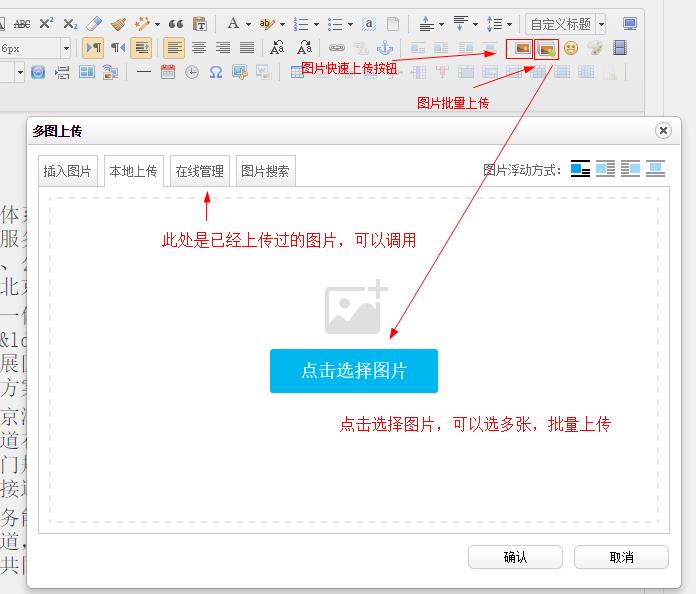Image resolution: width=696 pixels, height=594 pixels.
Task: Insert special character with Omega icon
Action: click(x=216, y=71)
